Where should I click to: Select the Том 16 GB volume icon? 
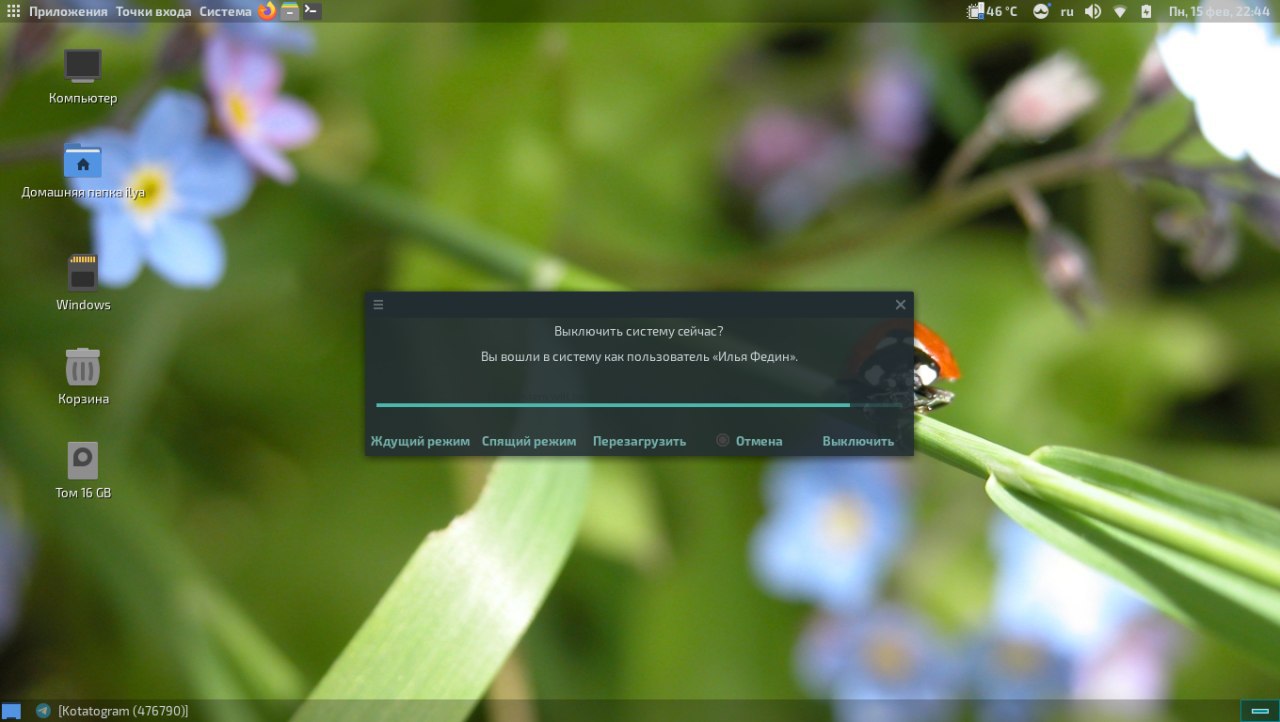(x=83, y=471)
